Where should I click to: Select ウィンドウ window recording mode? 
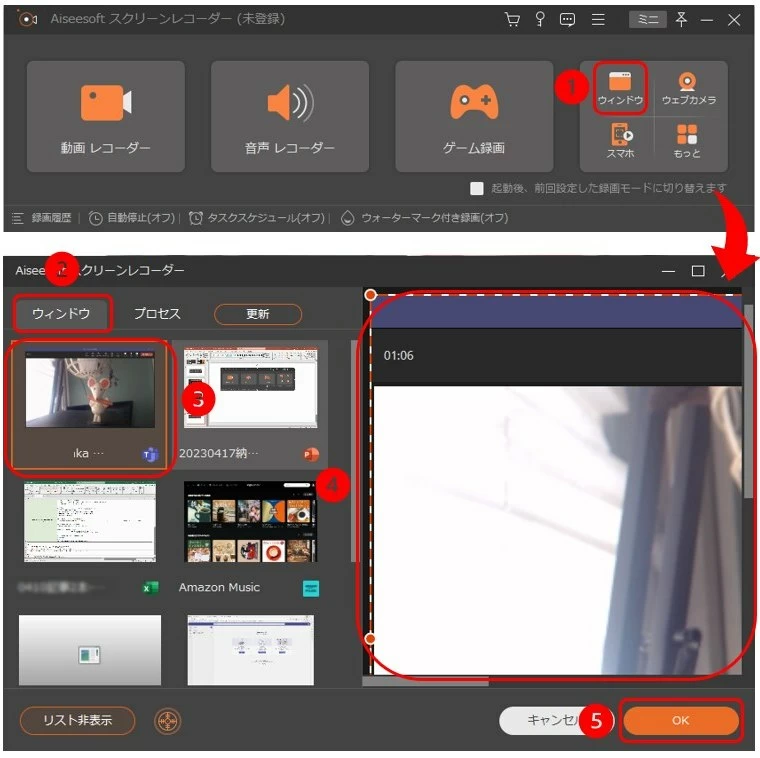[x=620, y=88]
